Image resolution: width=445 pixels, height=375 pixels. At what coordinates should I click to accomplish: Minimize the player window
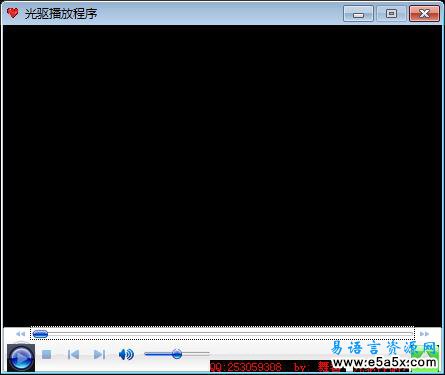358,14
